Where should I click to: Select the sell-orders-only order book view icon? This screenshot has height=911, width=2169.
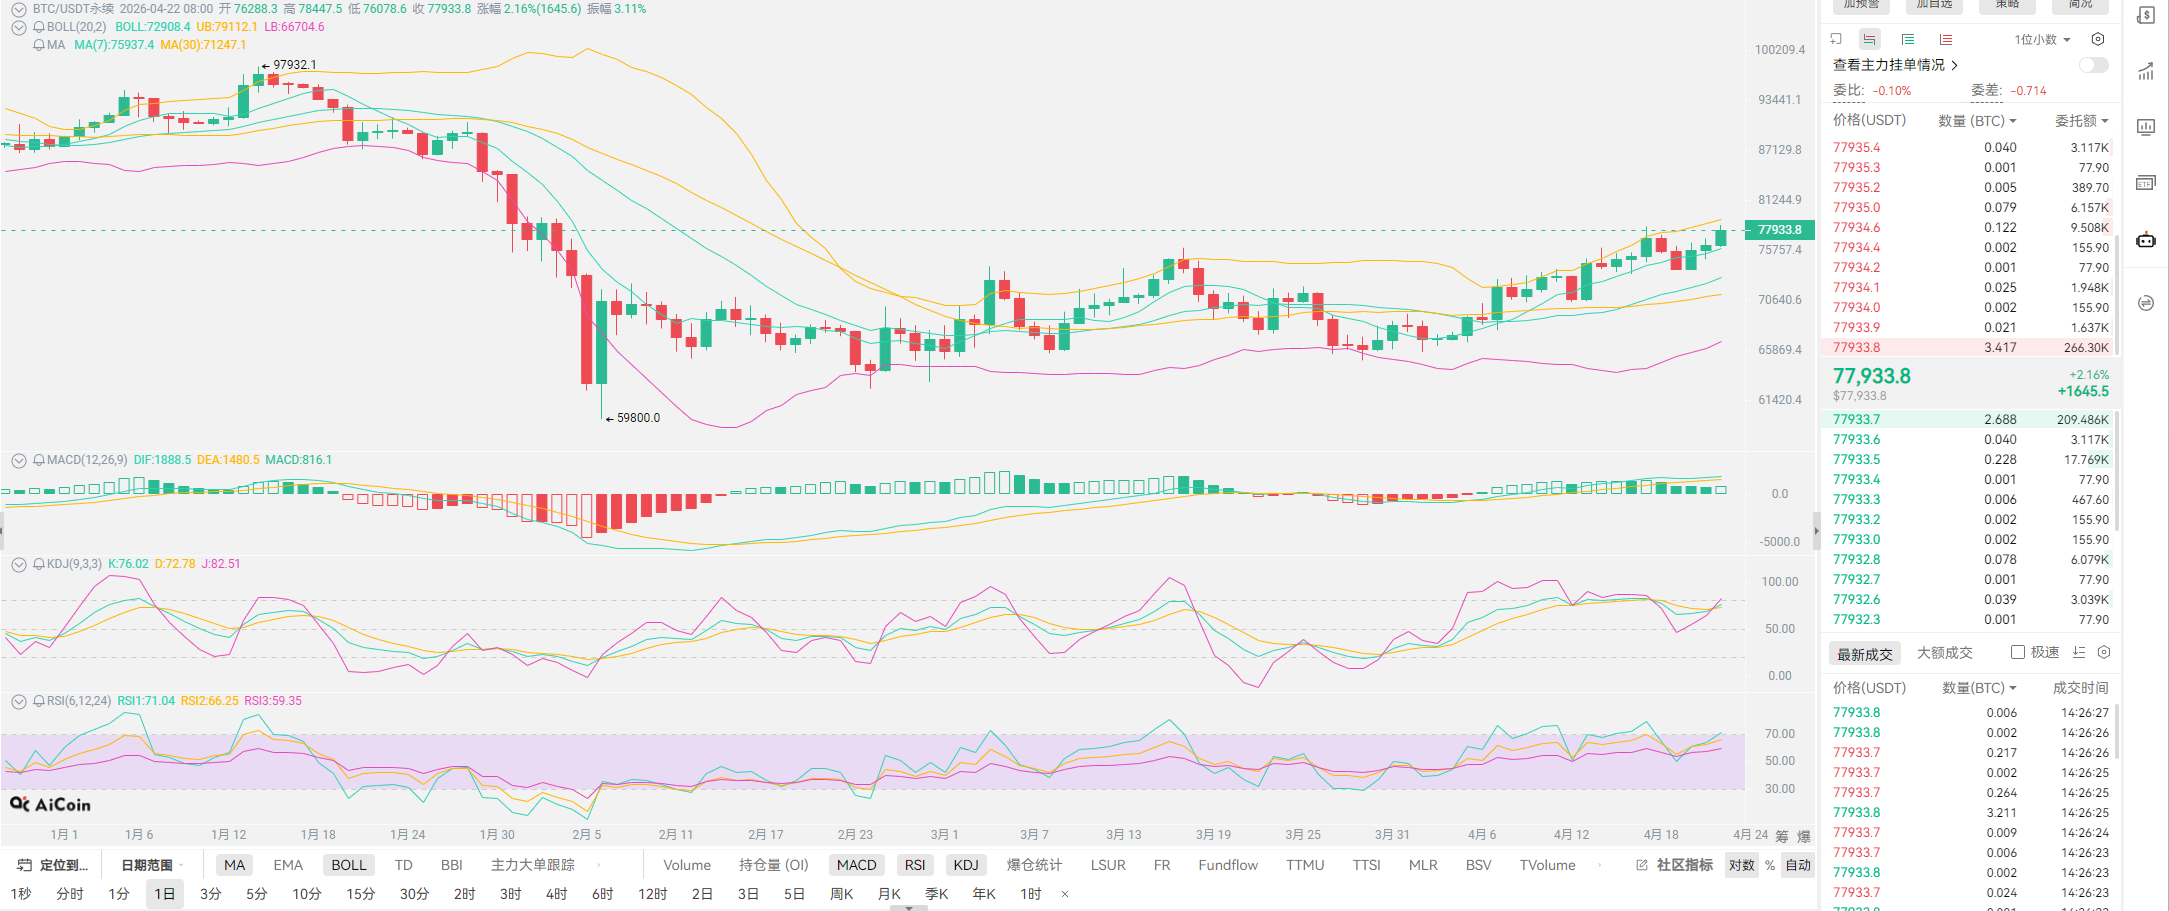[x=1946, y=39]
